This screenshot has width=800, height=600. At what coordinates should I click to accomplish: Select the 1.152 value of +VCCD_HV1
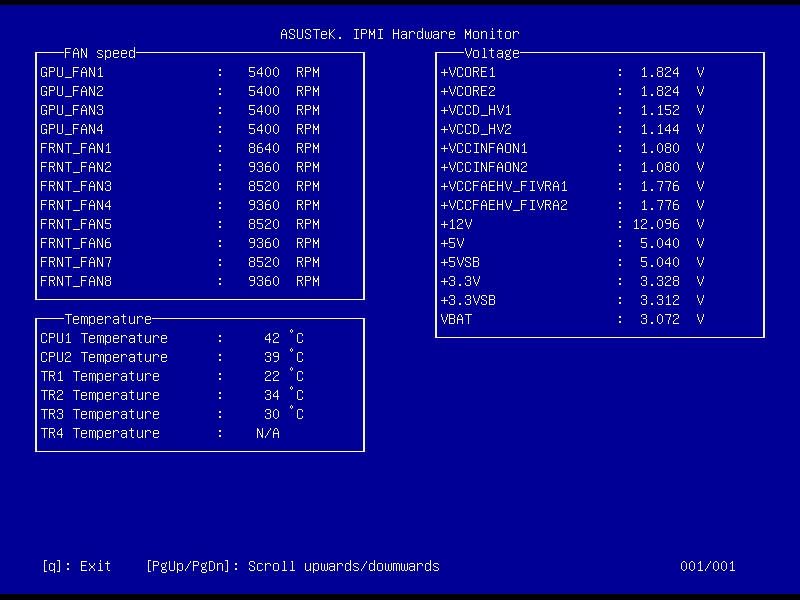(x=660, y=110)
